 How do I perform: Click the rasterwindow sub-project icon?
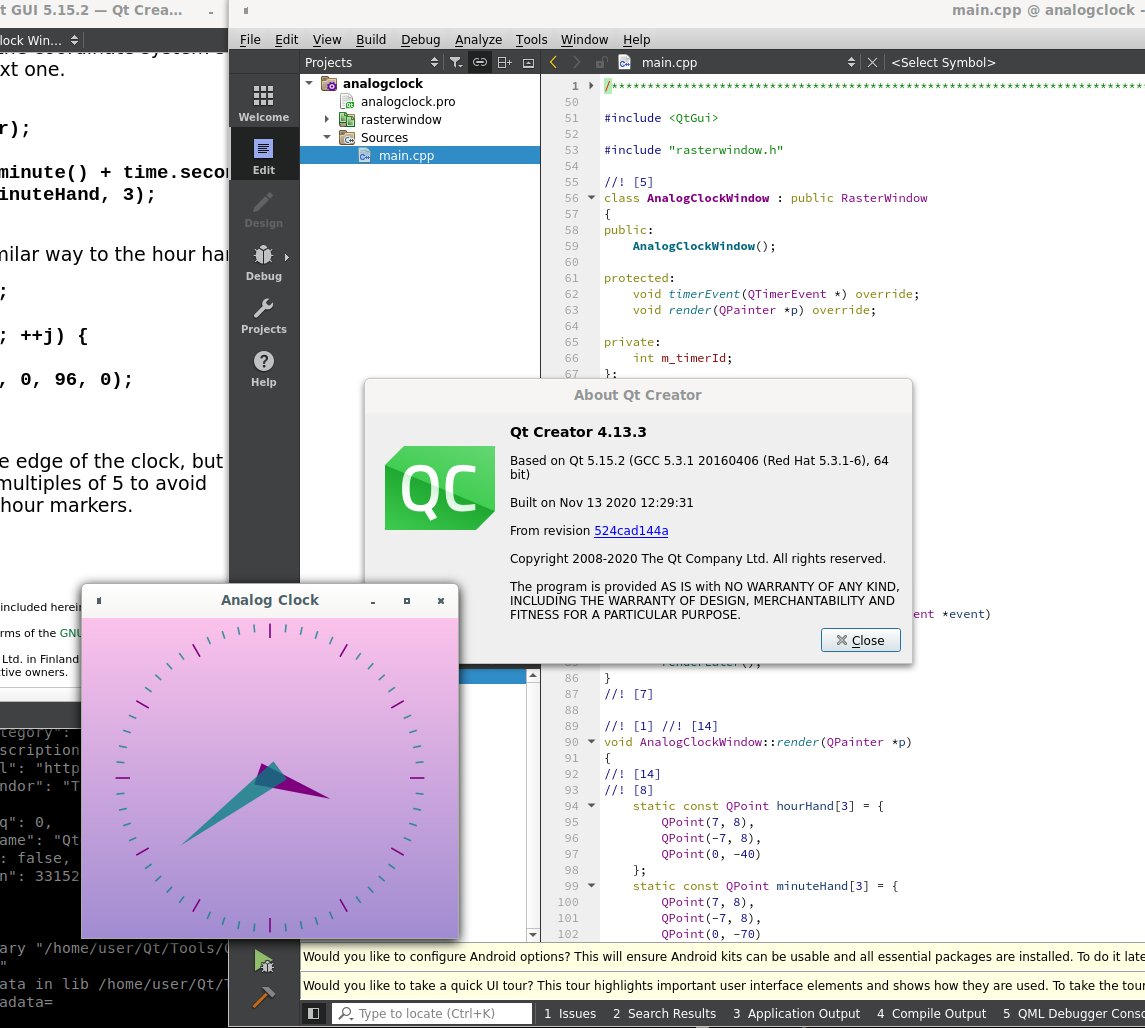pyautogui.click(x=347, y=120)
